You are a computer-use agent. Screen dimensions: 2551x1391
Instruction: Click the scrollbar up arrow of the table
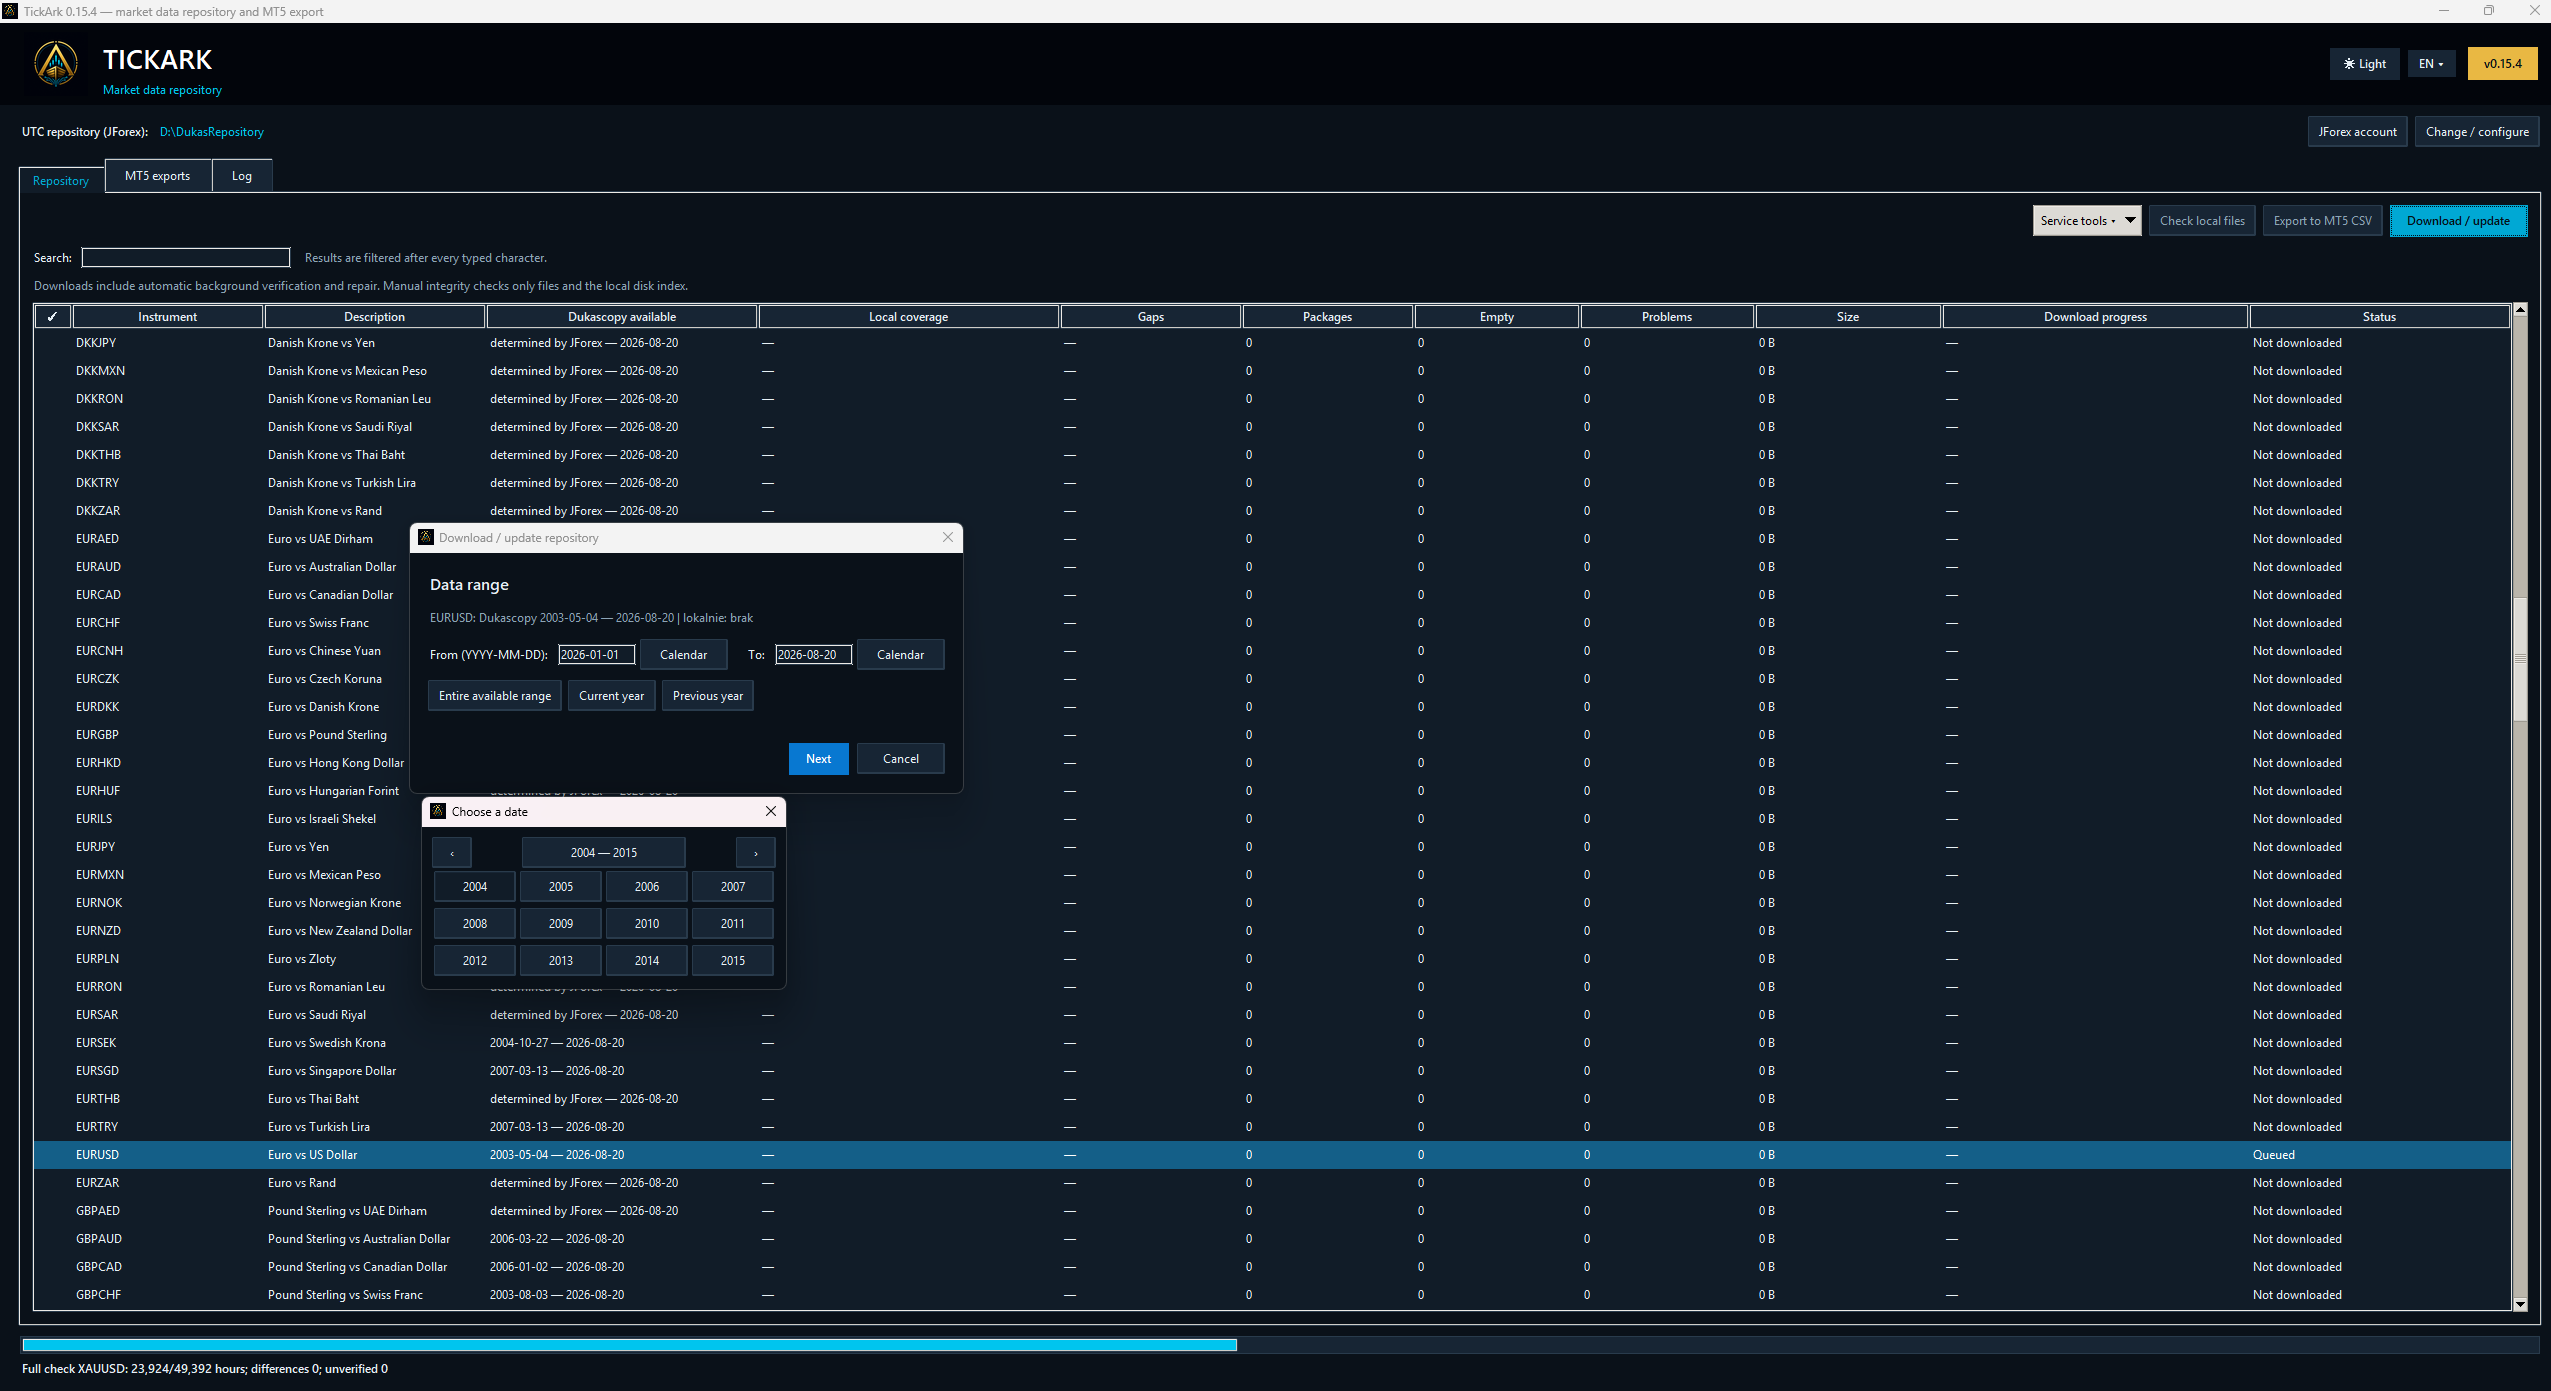click(2520, 310)
